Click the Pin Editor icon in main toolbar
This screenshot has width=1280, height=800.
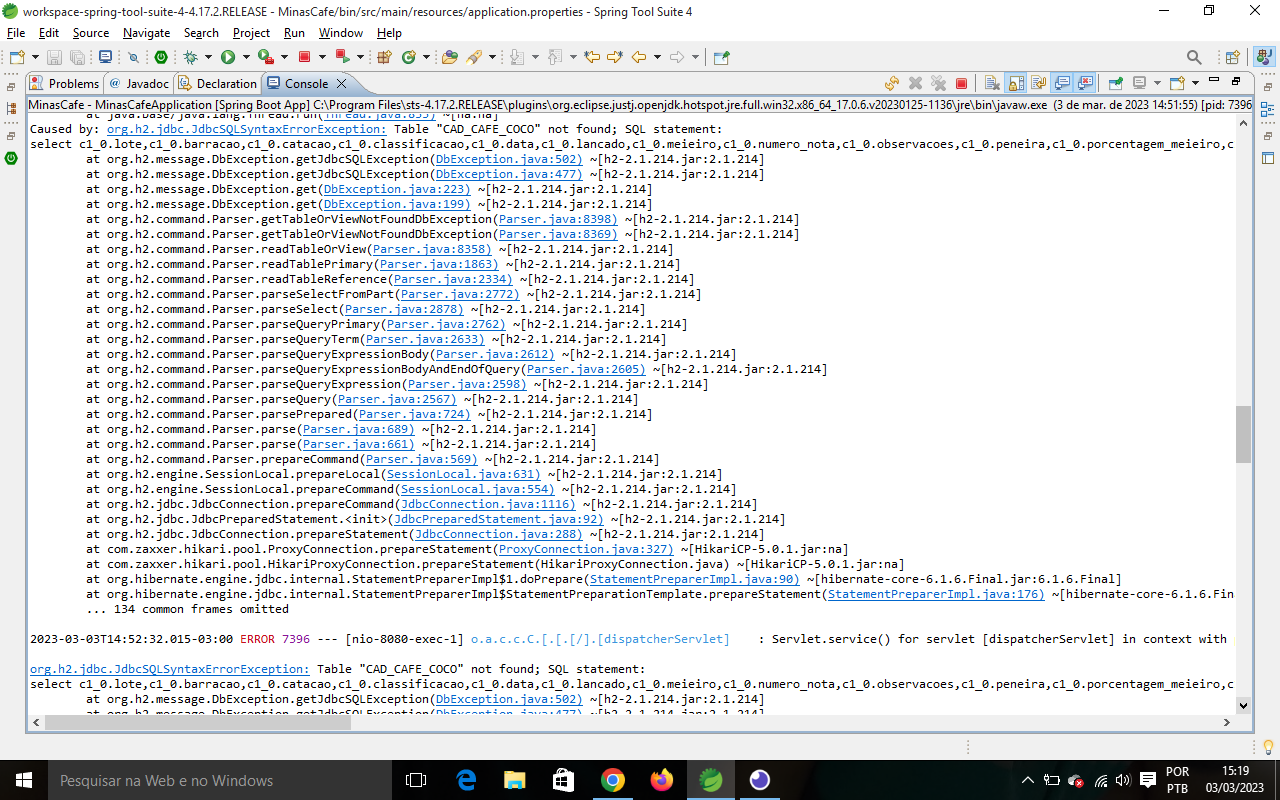coord(720,57)
